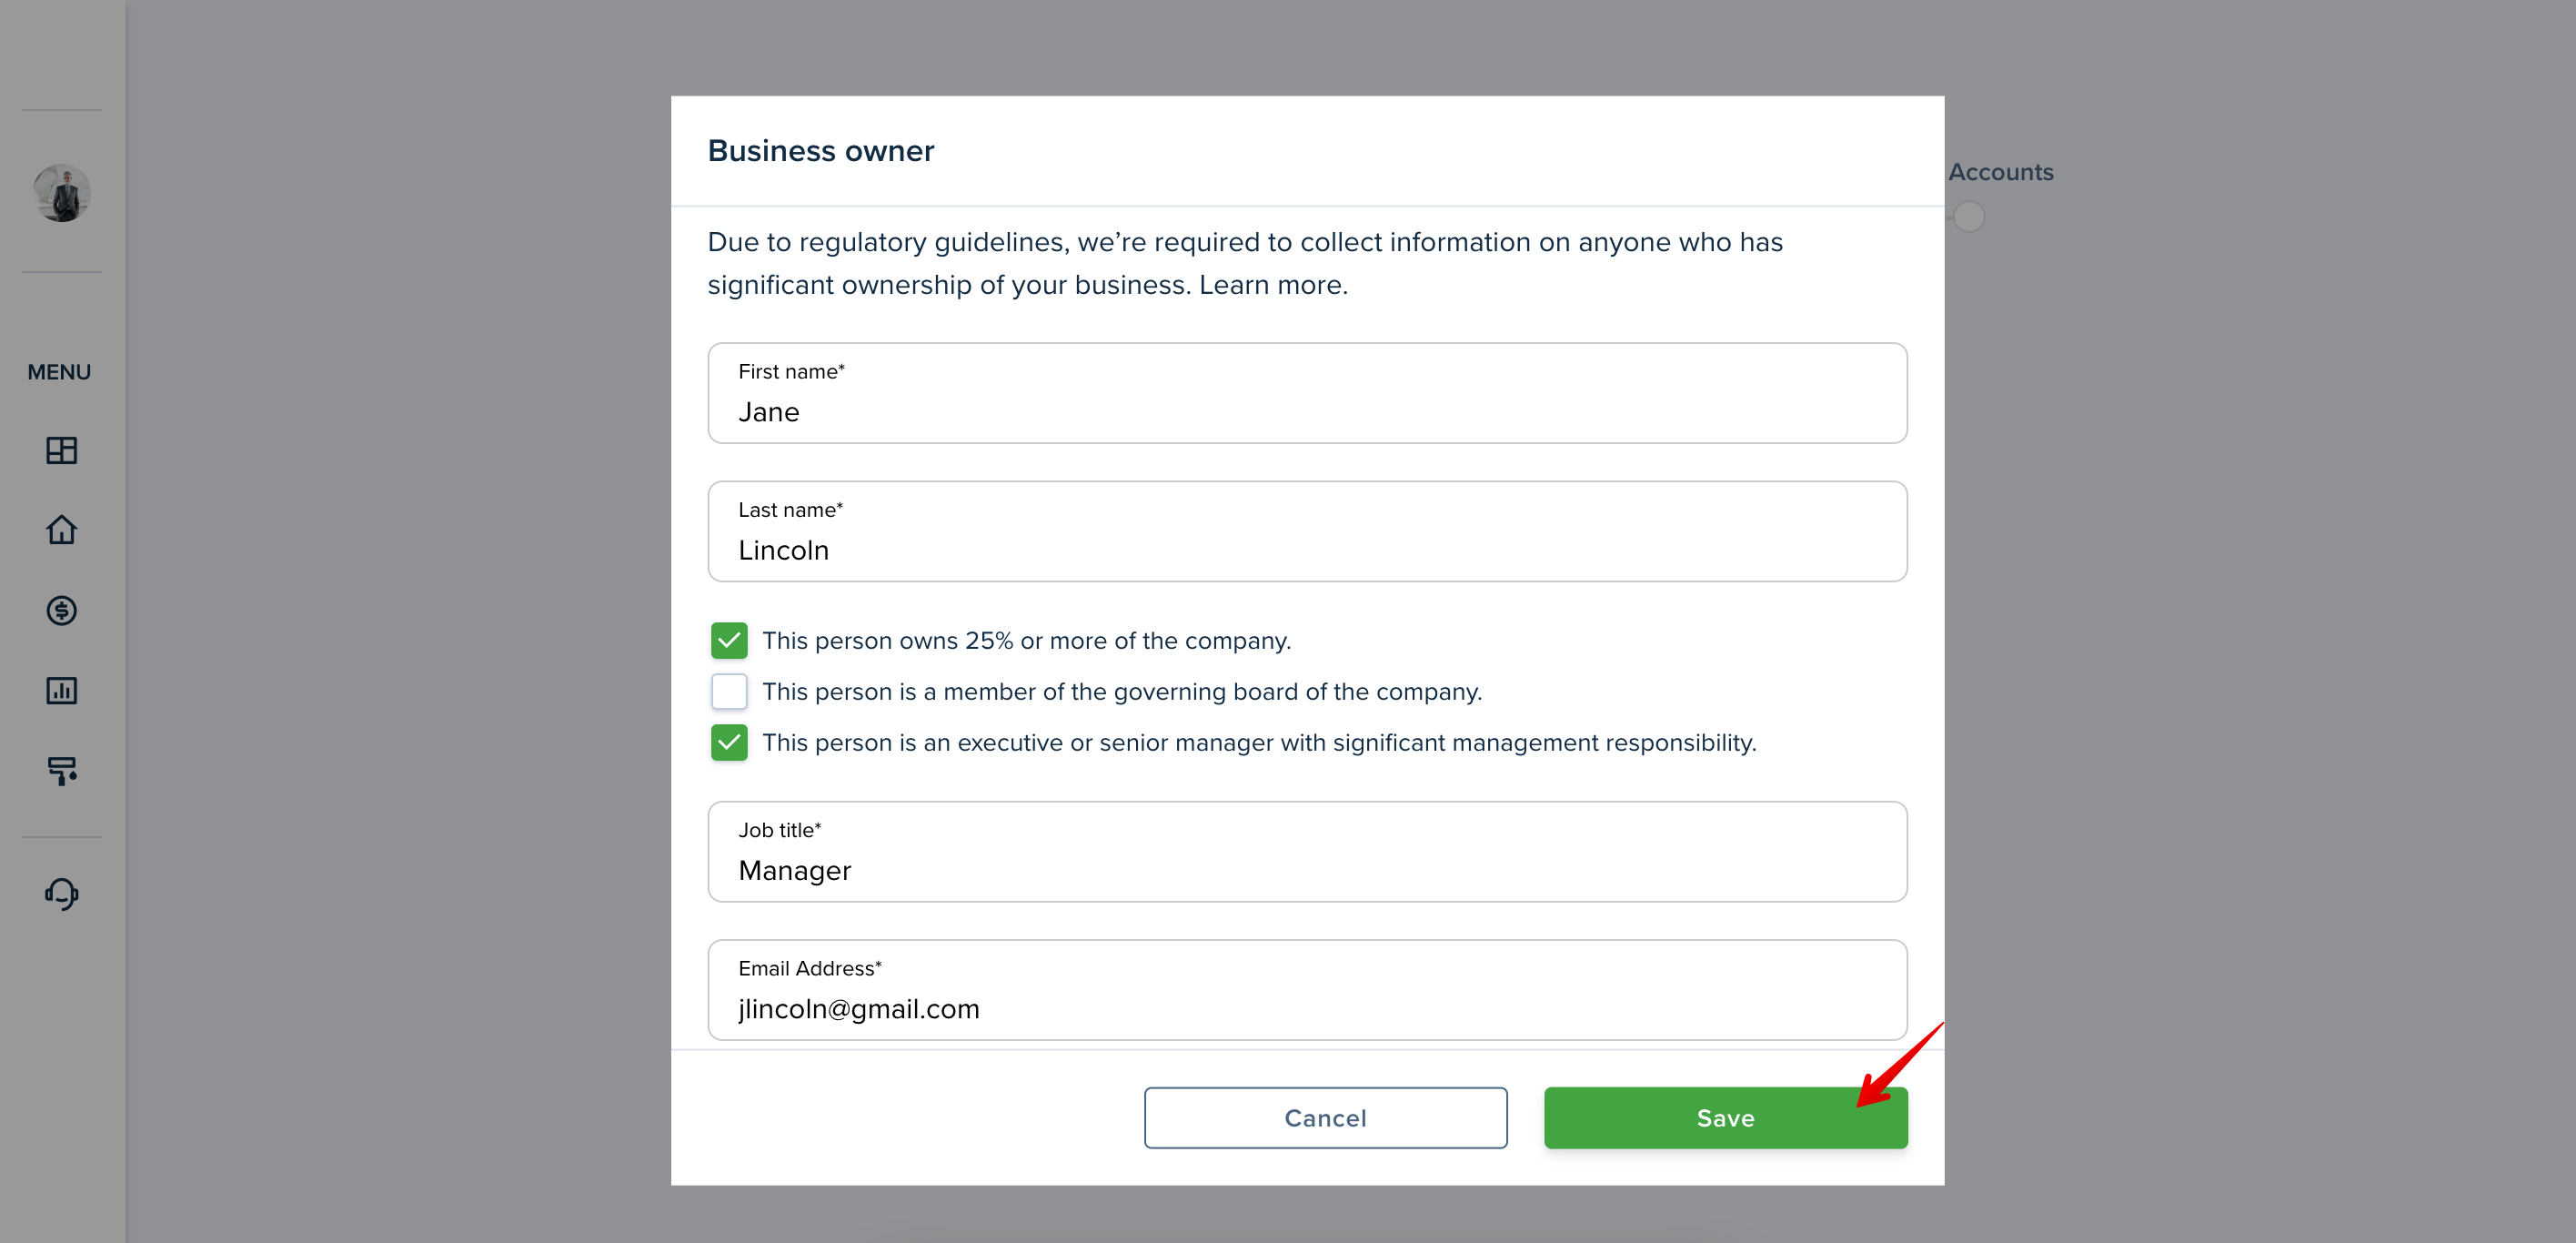Edit the Last name field
The image size is (2576, 1243).
[x=1307, y=531]
